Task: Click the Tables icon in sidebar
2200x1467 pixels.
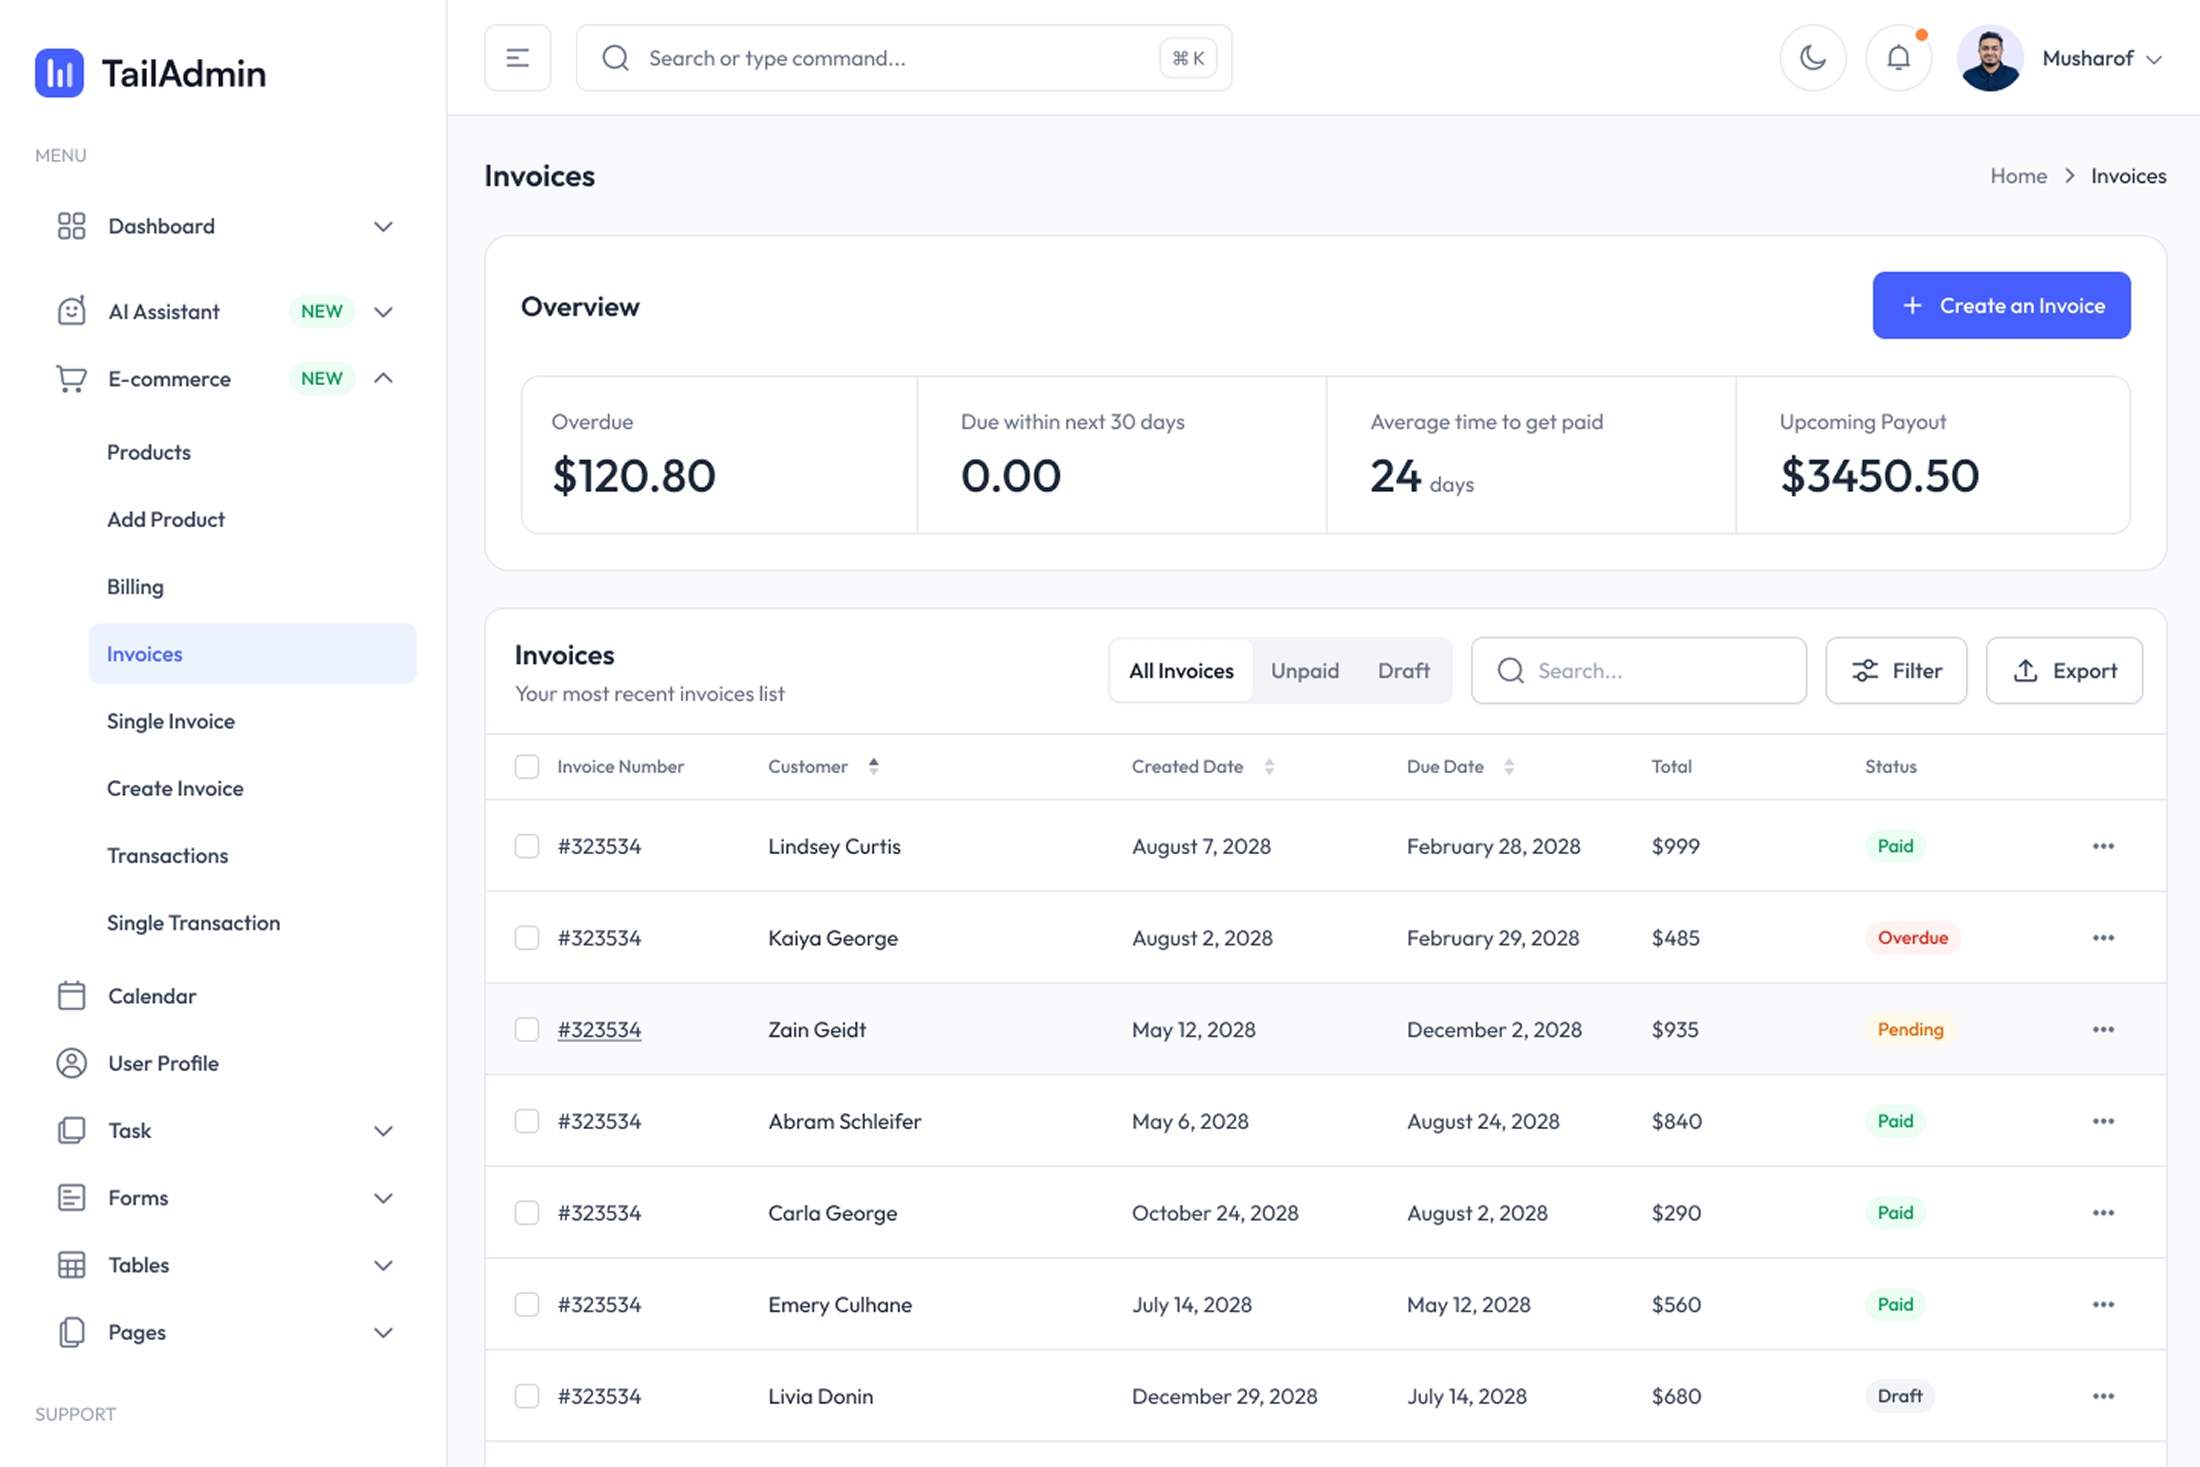Action: [71, 1265]
